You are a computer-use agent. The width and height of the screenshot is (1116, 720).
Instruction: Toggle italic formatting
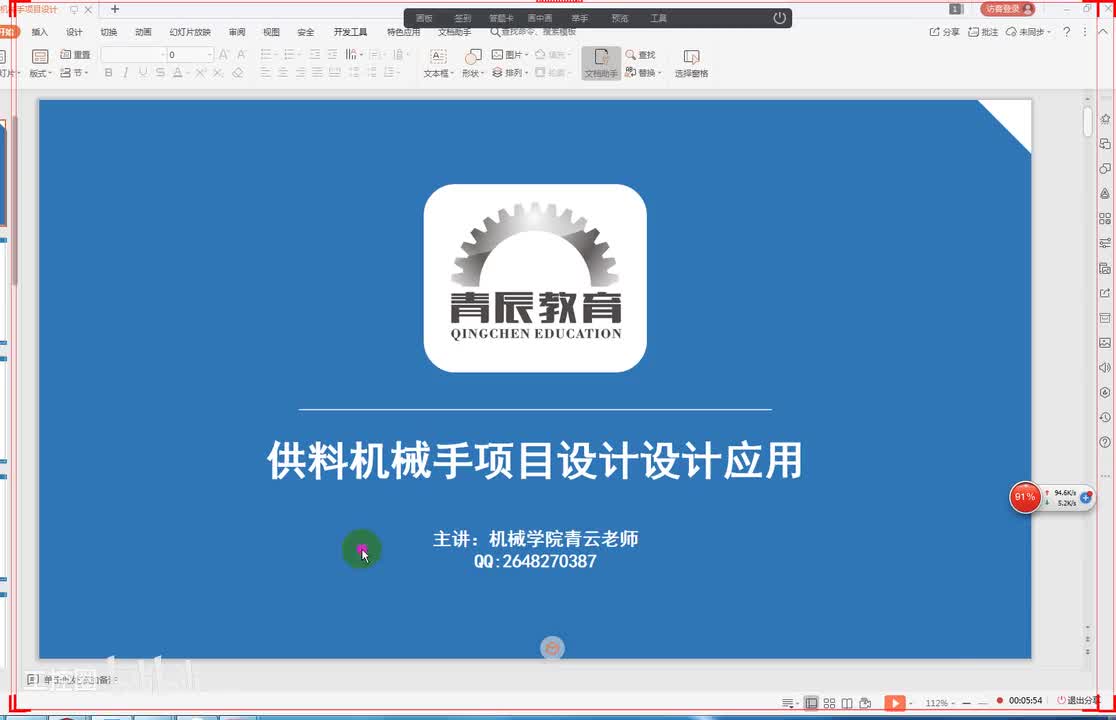point(125,73)
